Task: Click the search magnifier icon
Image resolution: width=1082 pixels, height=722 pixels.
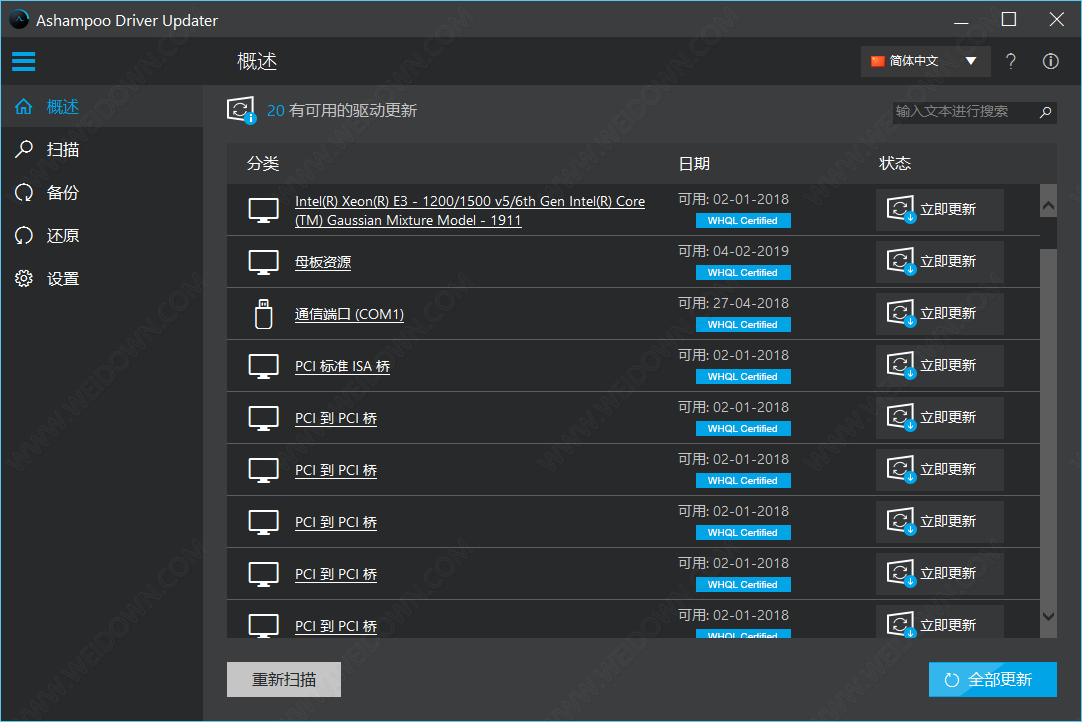Action: pos(1045,111)
